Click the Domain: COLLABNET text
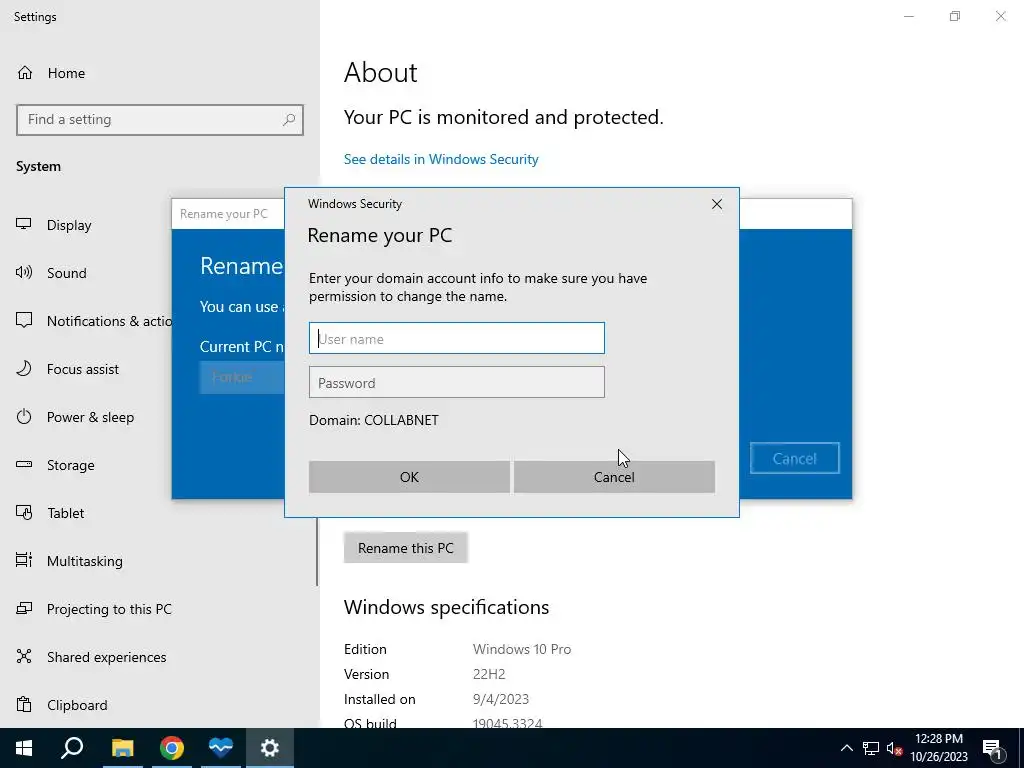1024x768 pixels. pyautogui.click(x=374, y=421)
